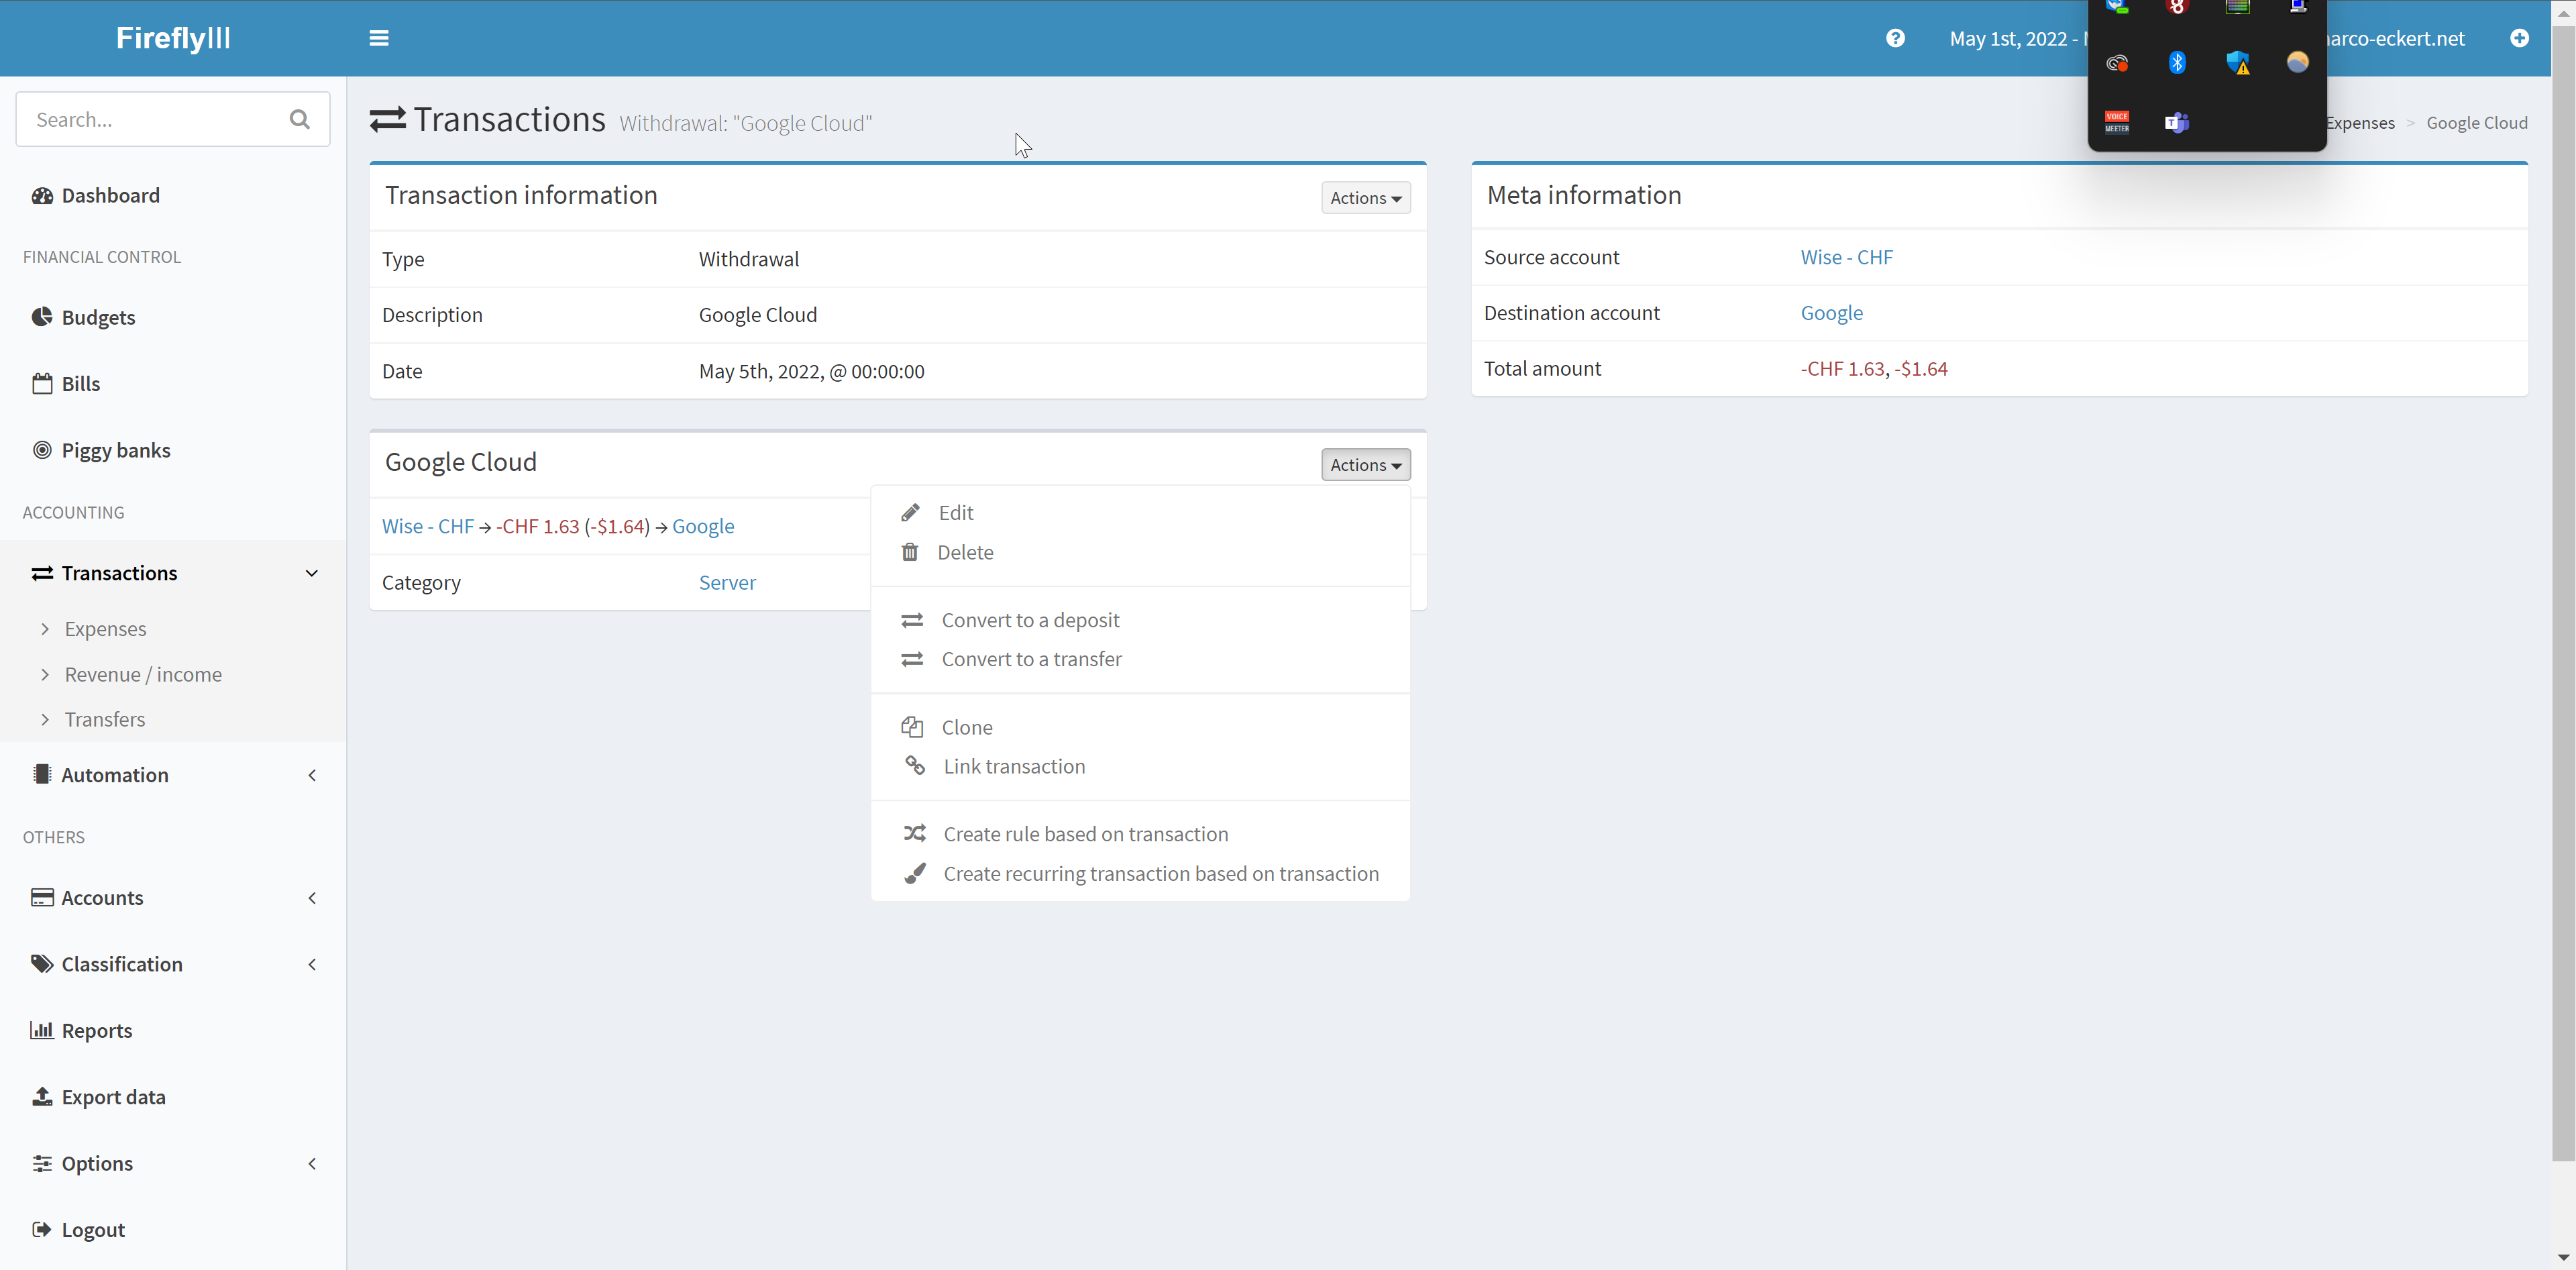
Task: Open the Actions dropdown on the Google Cloud panel
Action: click(1365, 464)
